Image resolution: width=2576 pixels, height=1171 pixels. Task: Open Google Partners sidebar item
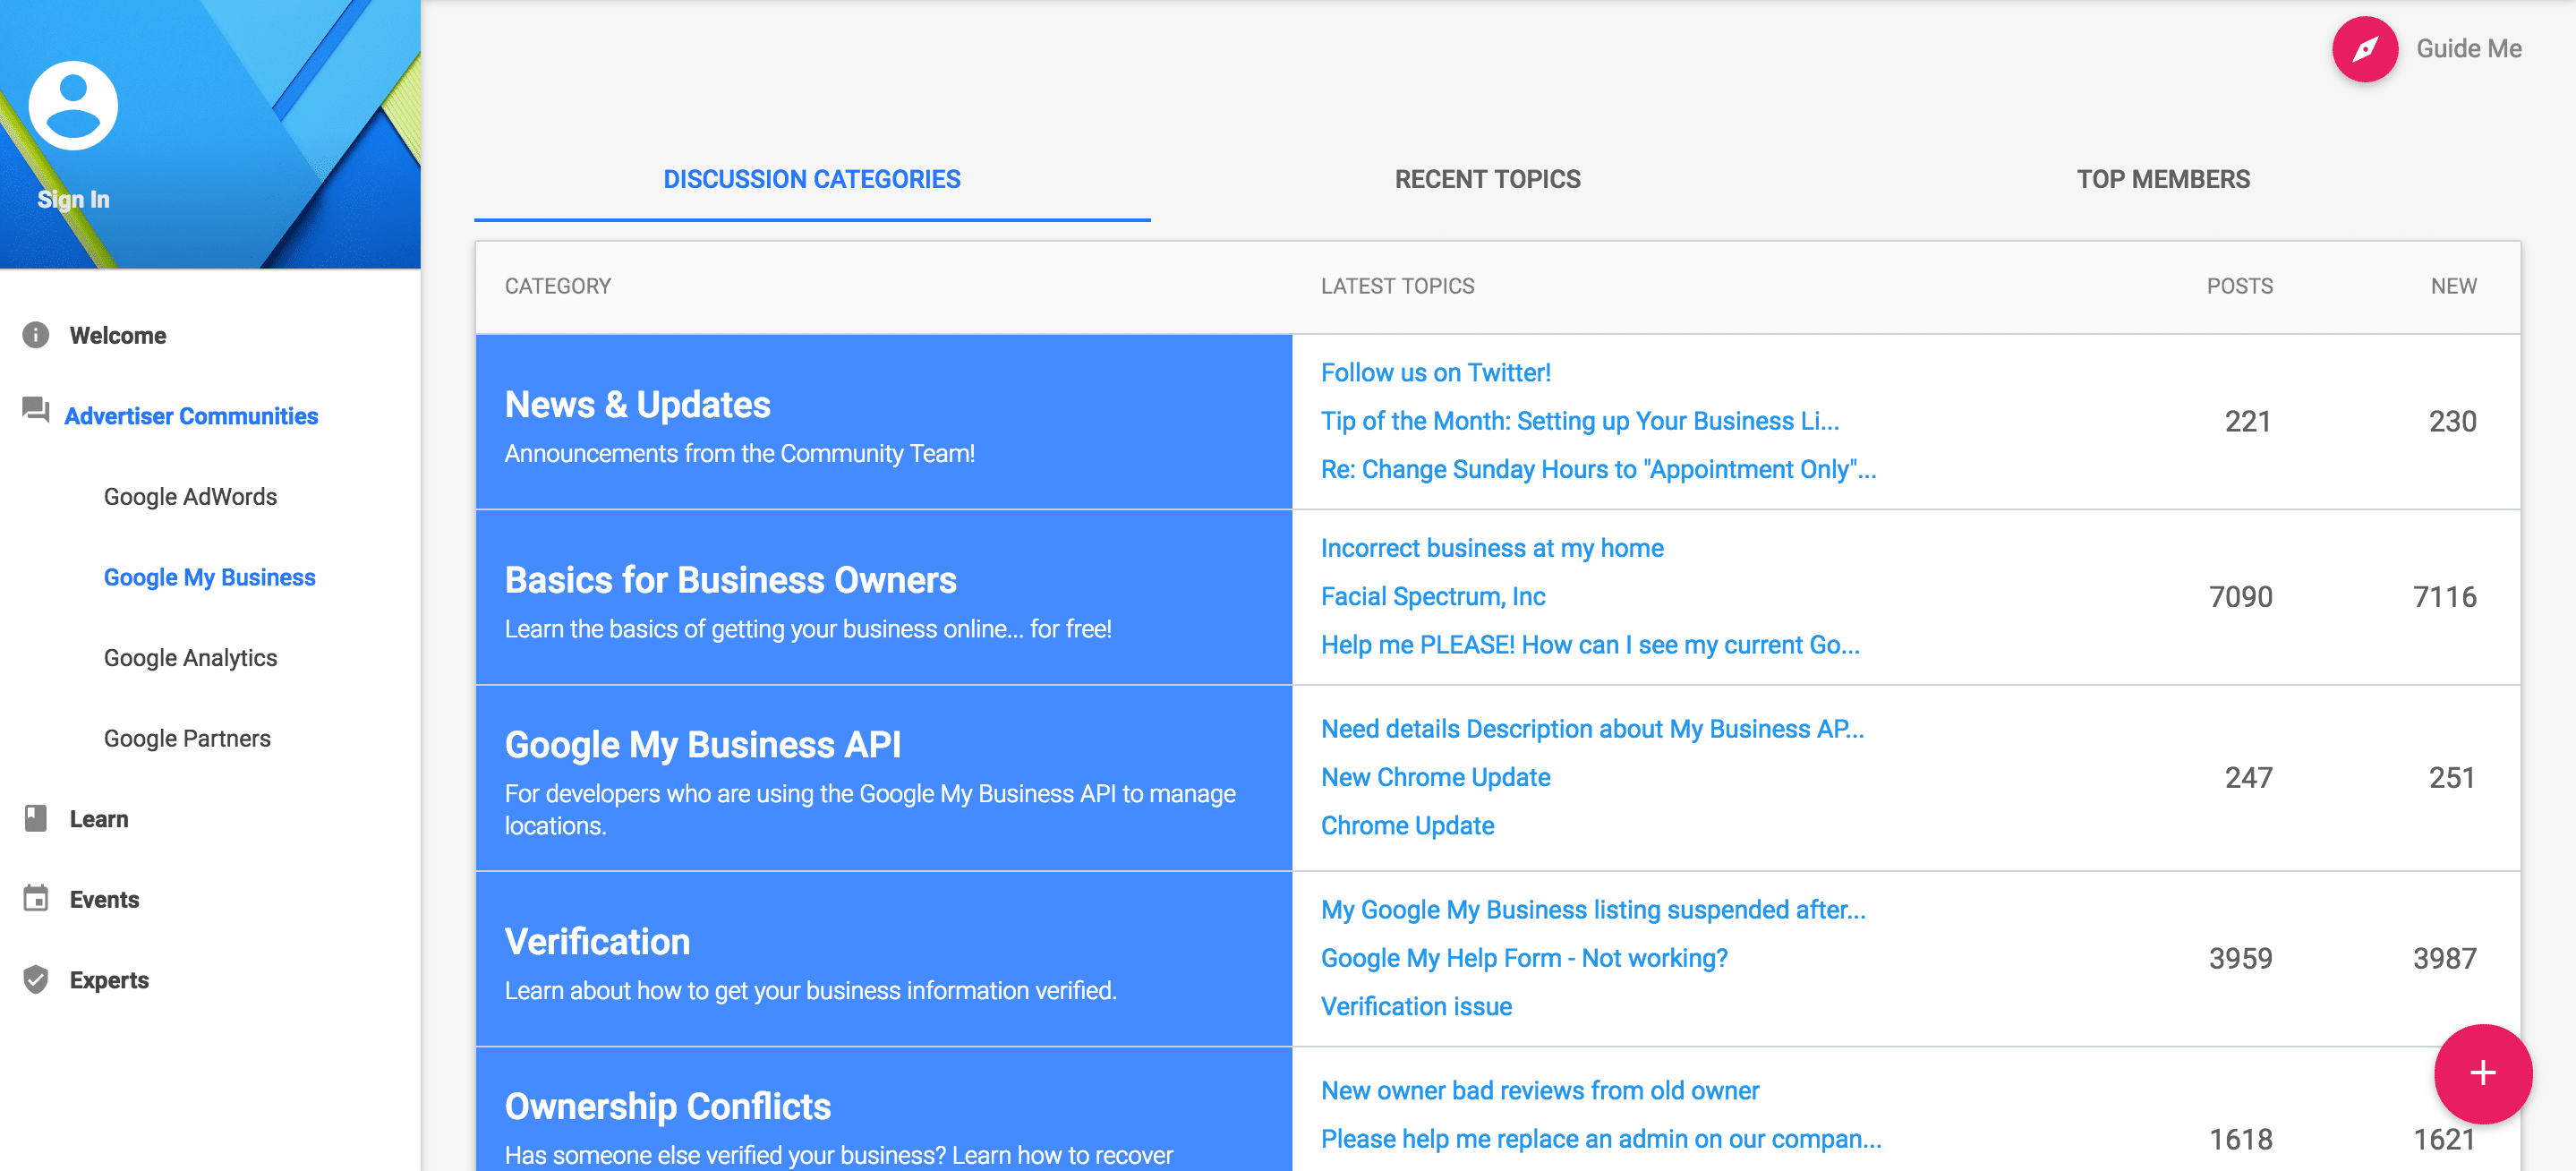click(187, 738)
